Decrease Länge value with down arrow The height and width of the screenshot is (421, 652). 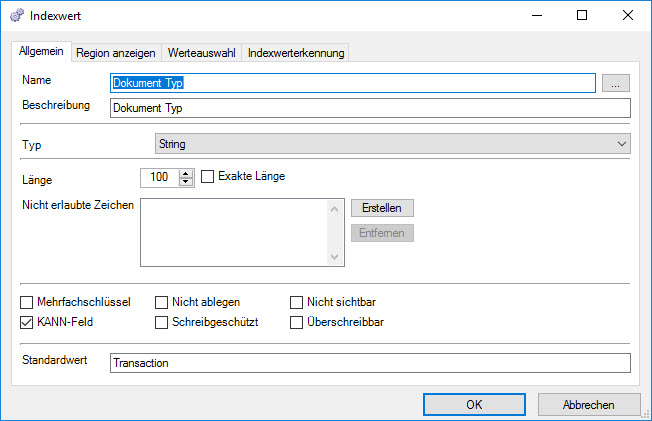pos(185,182)
